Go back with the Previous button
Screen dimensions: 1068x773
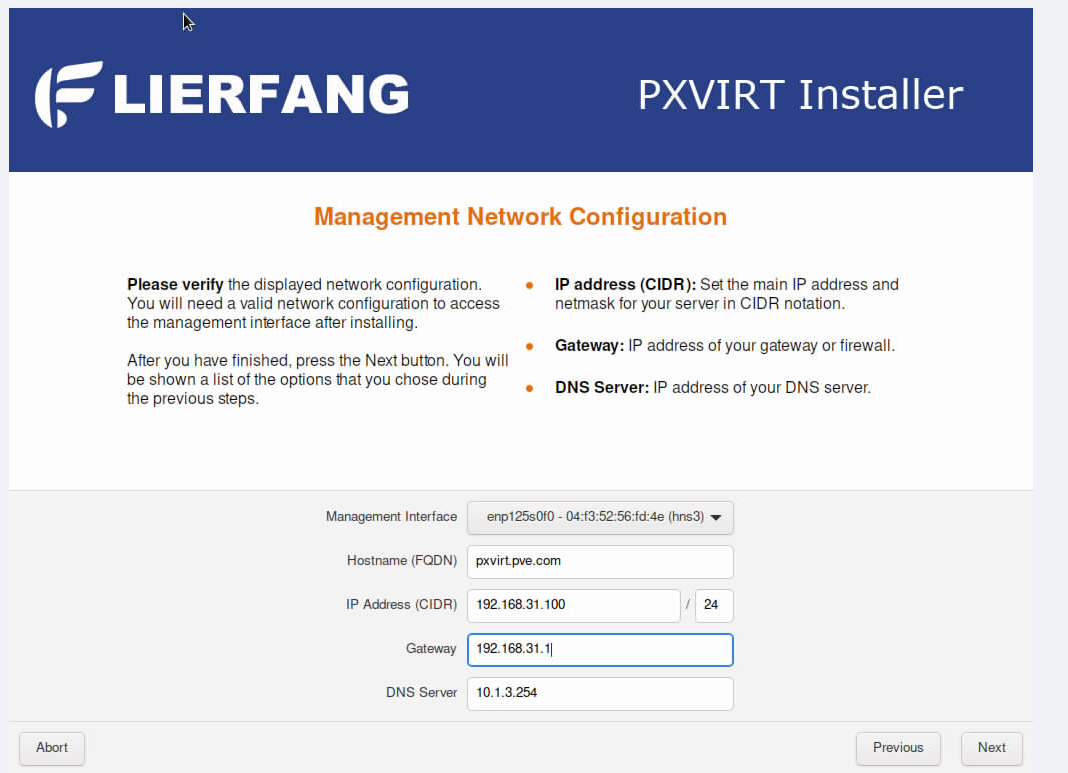897,747
